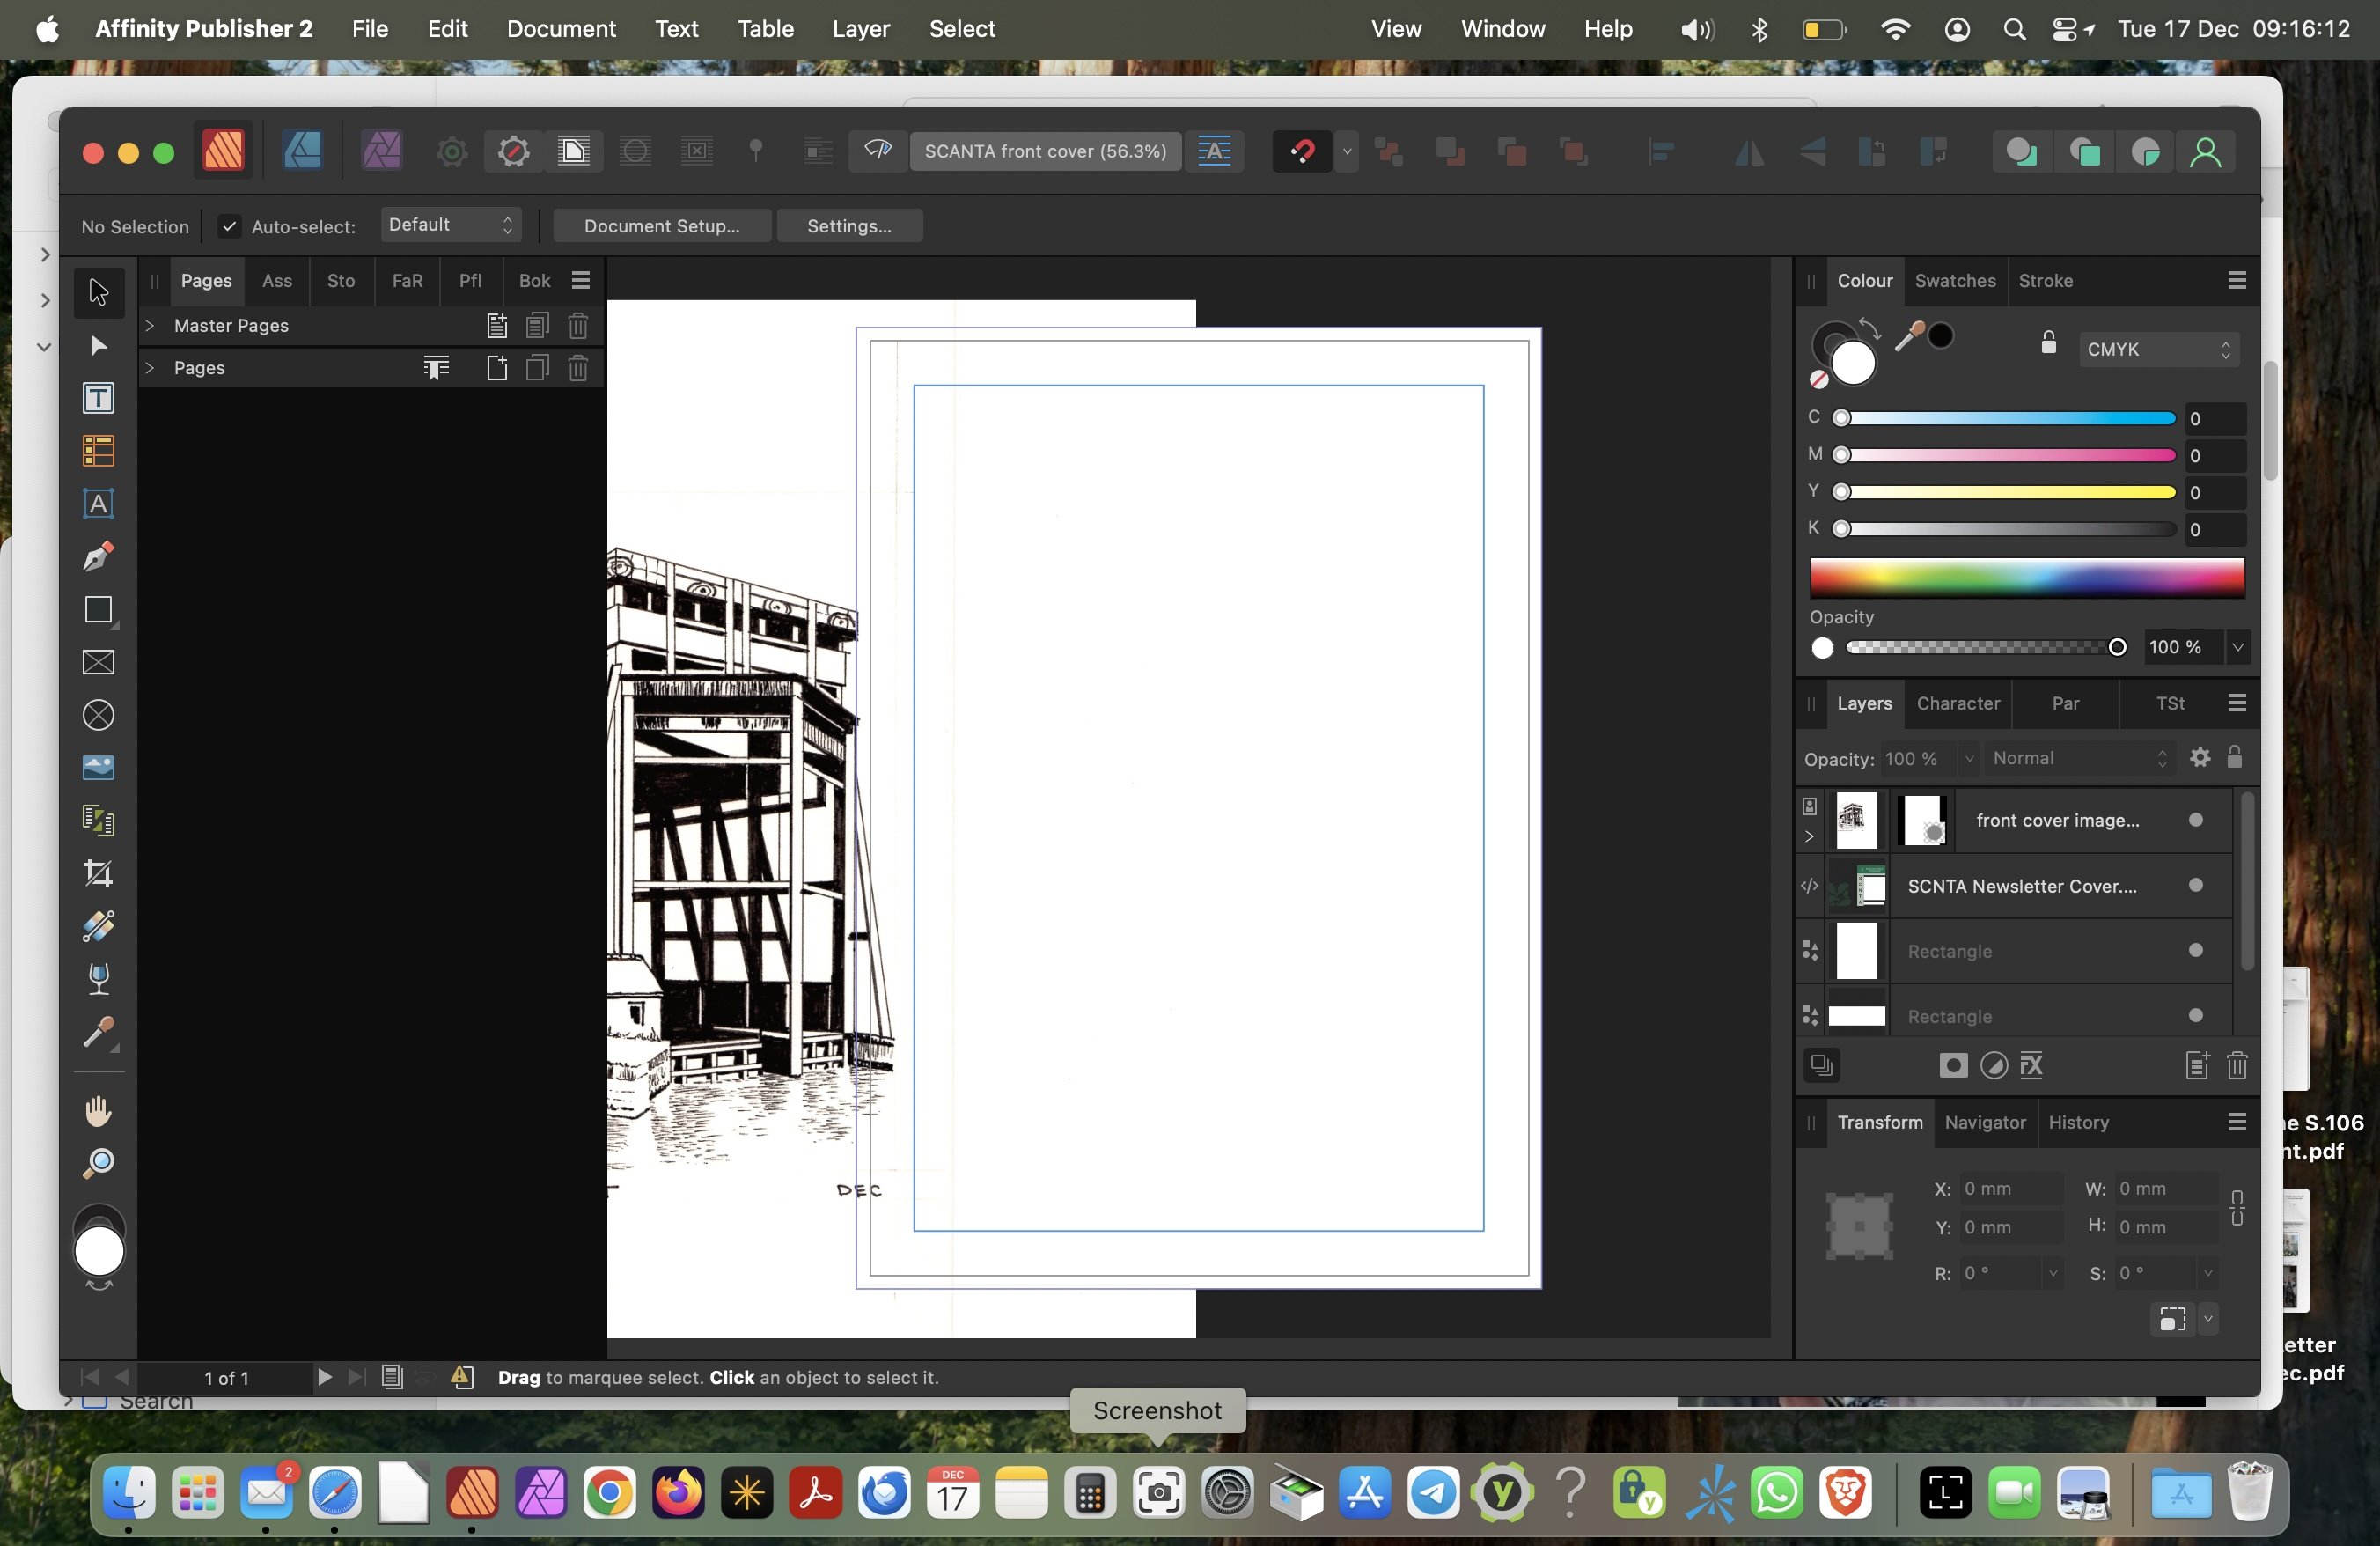Set colour to none with the red-slash swatch
Screen dimensions: 2380x1546
(1819, 379)
